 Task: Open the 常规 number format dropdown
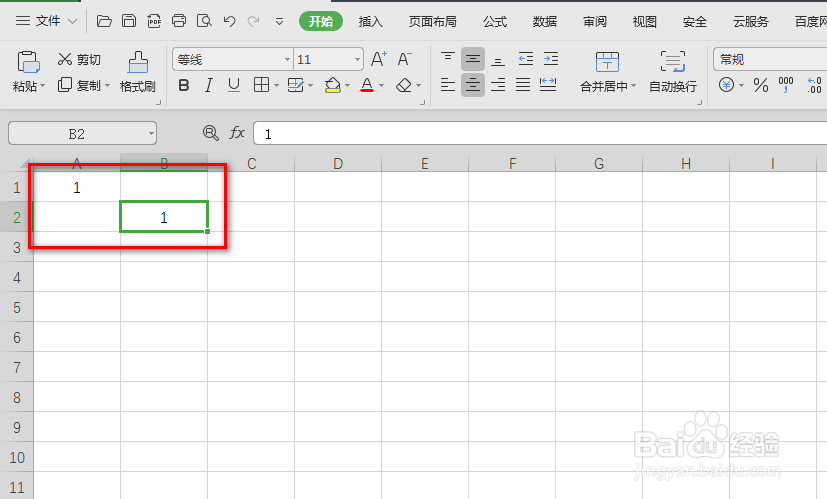pyautogui.click(x=770, y=59)
